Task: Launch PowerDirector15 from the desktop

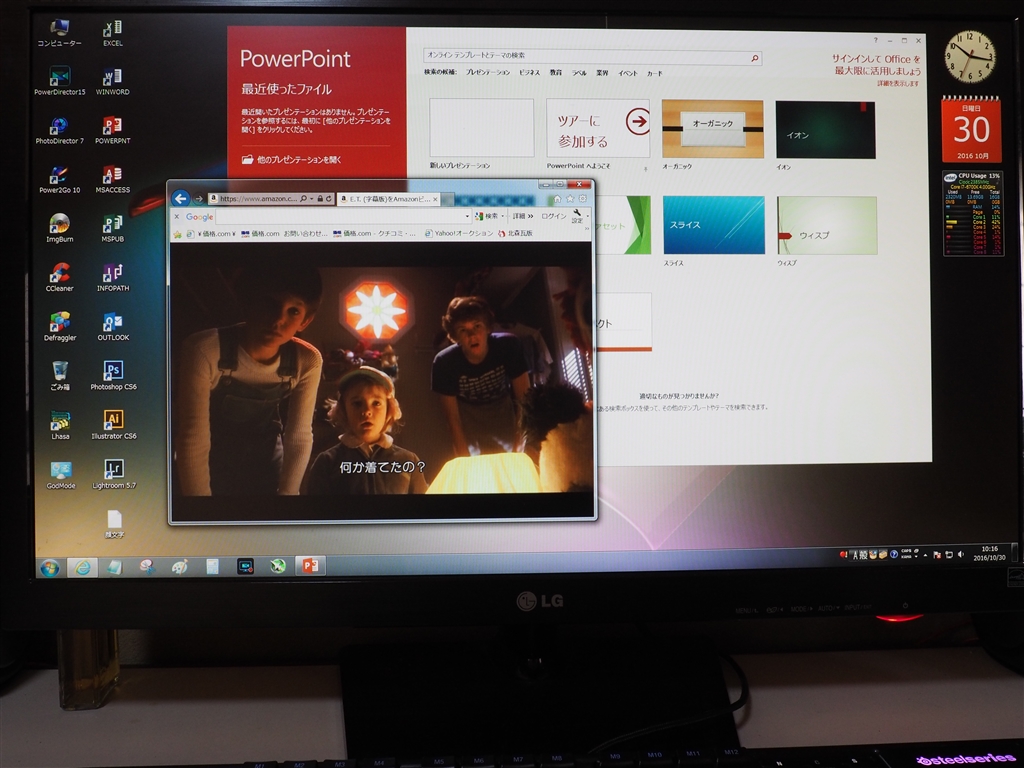Action: coord(59,81)
